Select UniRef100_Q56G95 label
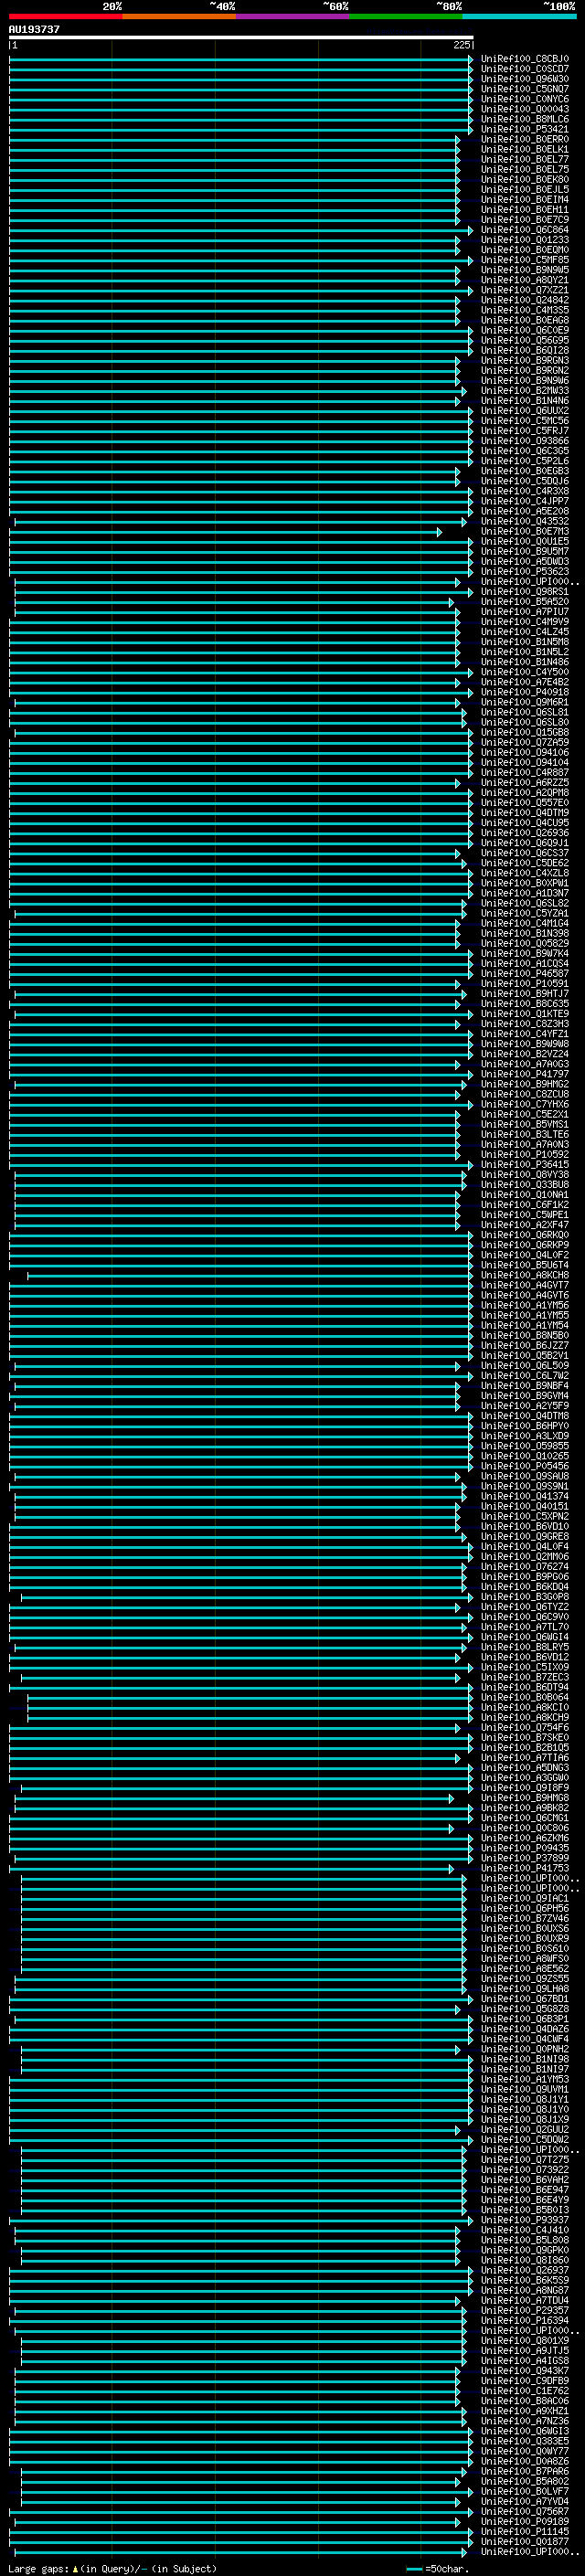This screenshot has height=2576, width=585. point(525,340)
